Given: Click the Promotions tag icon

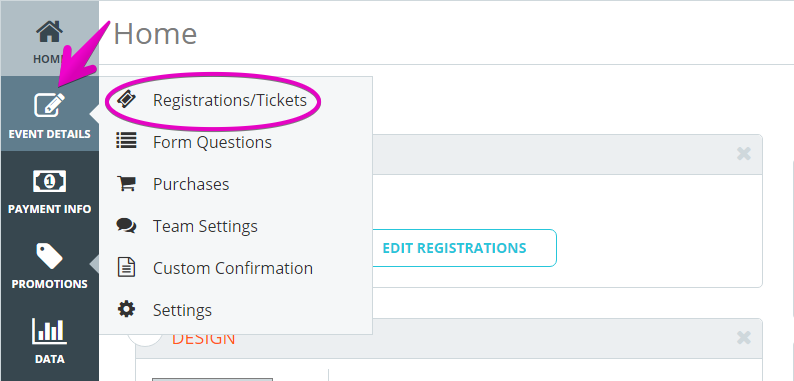Looking at the screenshot, I should 50,255.
